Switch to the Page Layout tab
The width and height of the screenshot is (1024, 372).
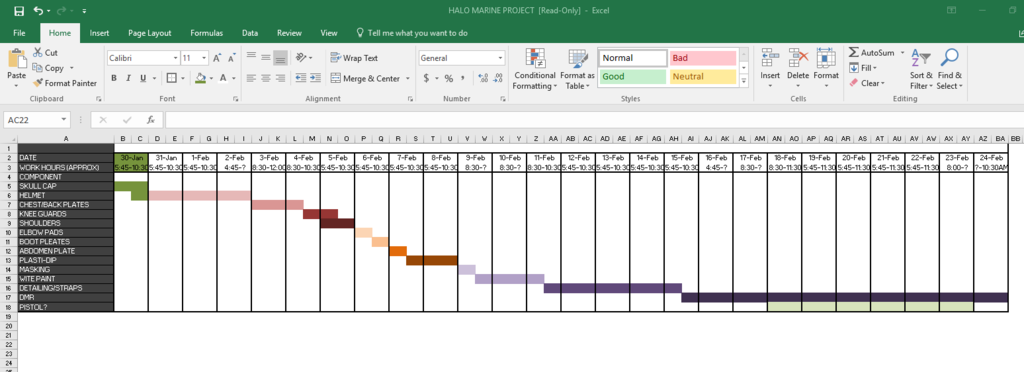point(150,33)
